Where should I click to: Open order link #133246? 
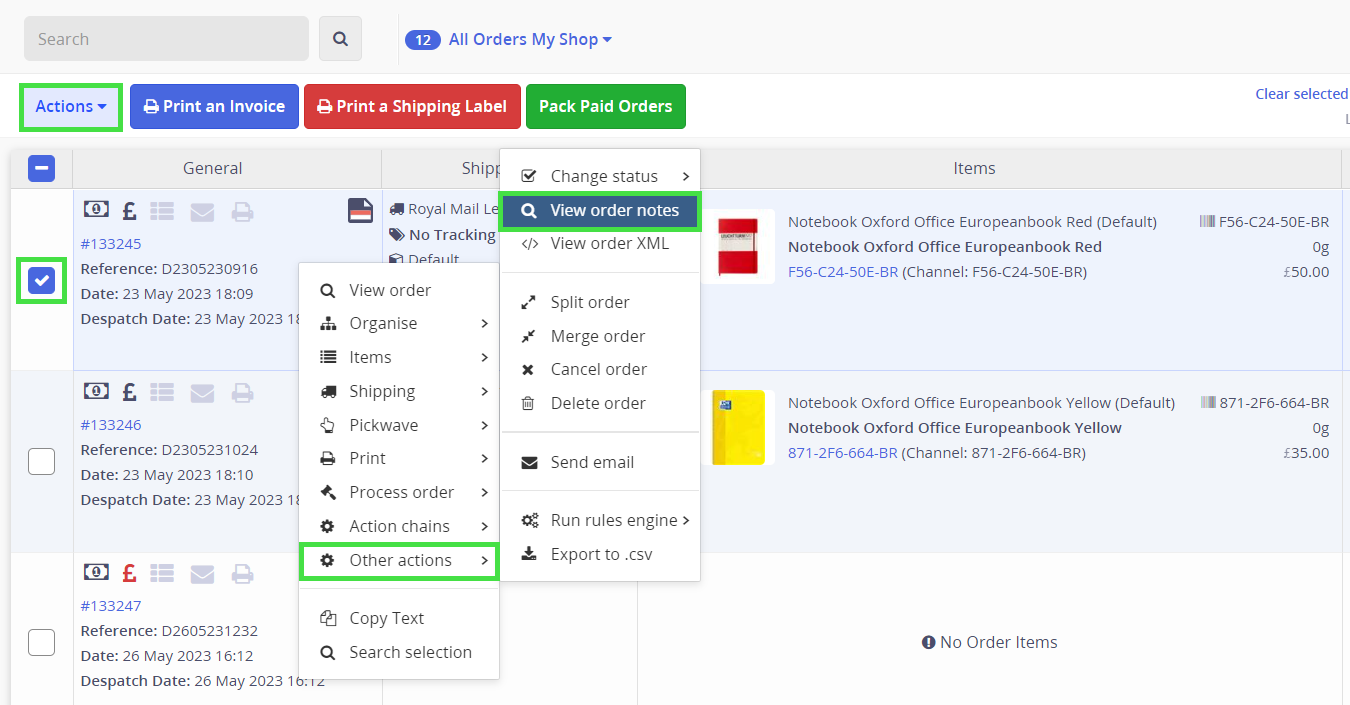tap(111, 424)
